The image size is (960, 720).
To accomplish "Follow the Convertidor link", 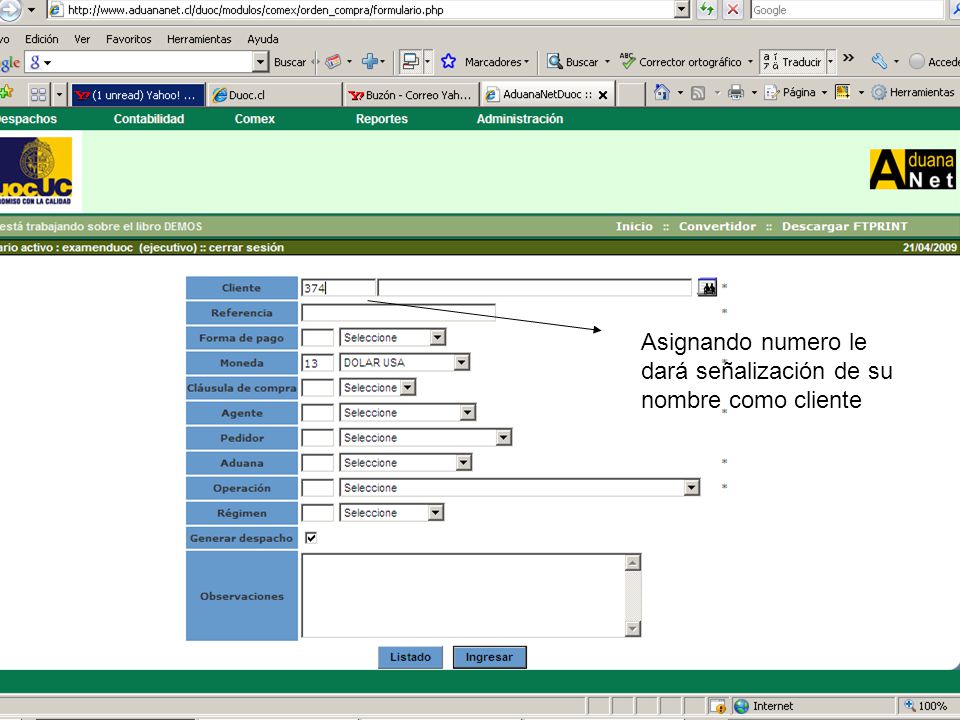I will point(718,227).
